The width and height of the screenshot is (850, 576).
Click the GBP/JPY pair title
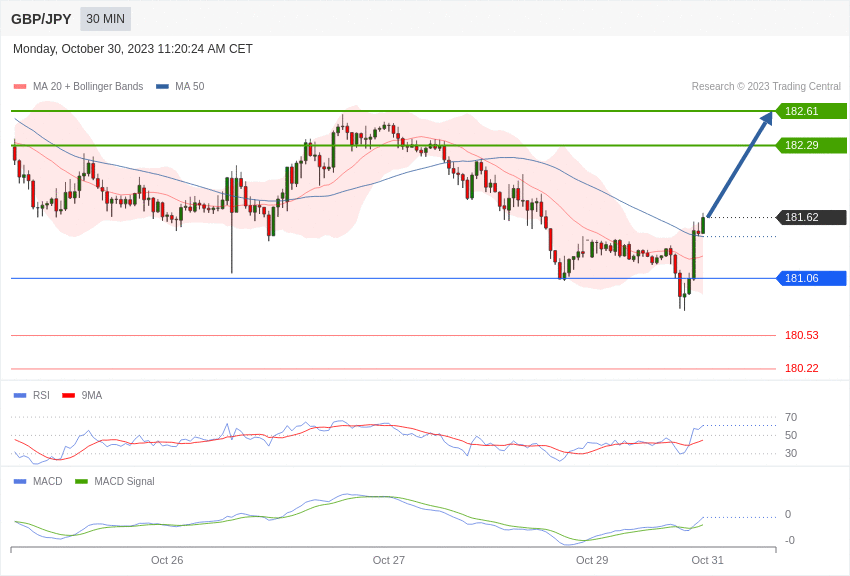pyautogui.click(x=41, y=19)
